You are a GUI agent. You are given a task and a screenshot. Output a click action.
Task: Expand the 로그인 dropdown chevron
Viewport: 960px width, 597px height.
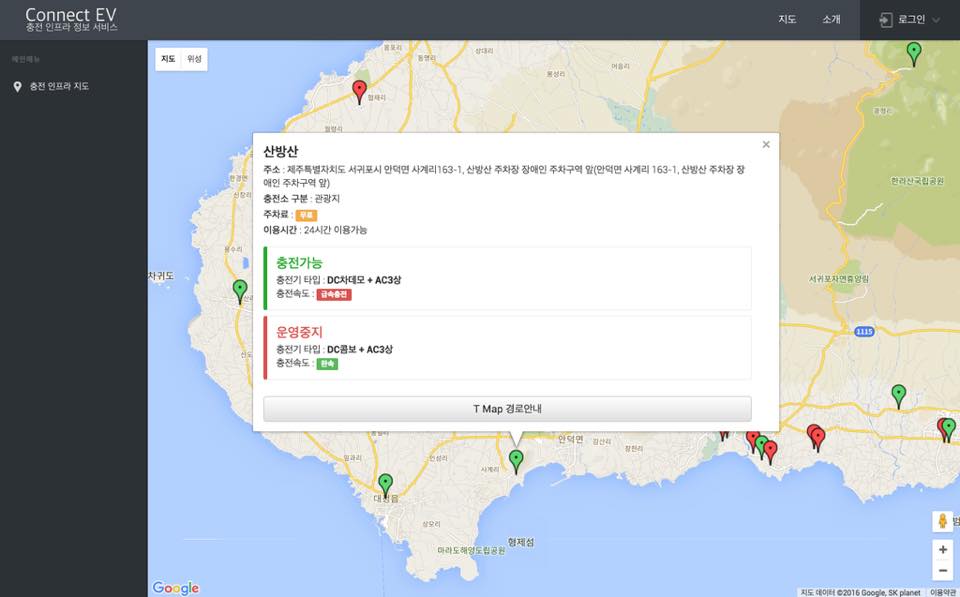[x=936, y=20]
